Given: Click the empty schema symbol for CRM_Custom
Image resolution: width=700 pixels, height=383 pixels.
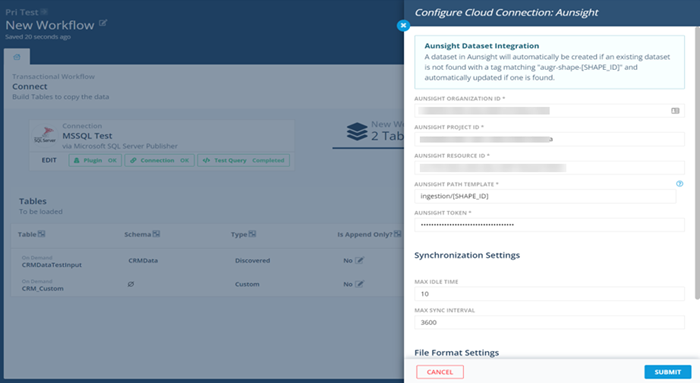Looking at the screenshot, I should (131, 284).
